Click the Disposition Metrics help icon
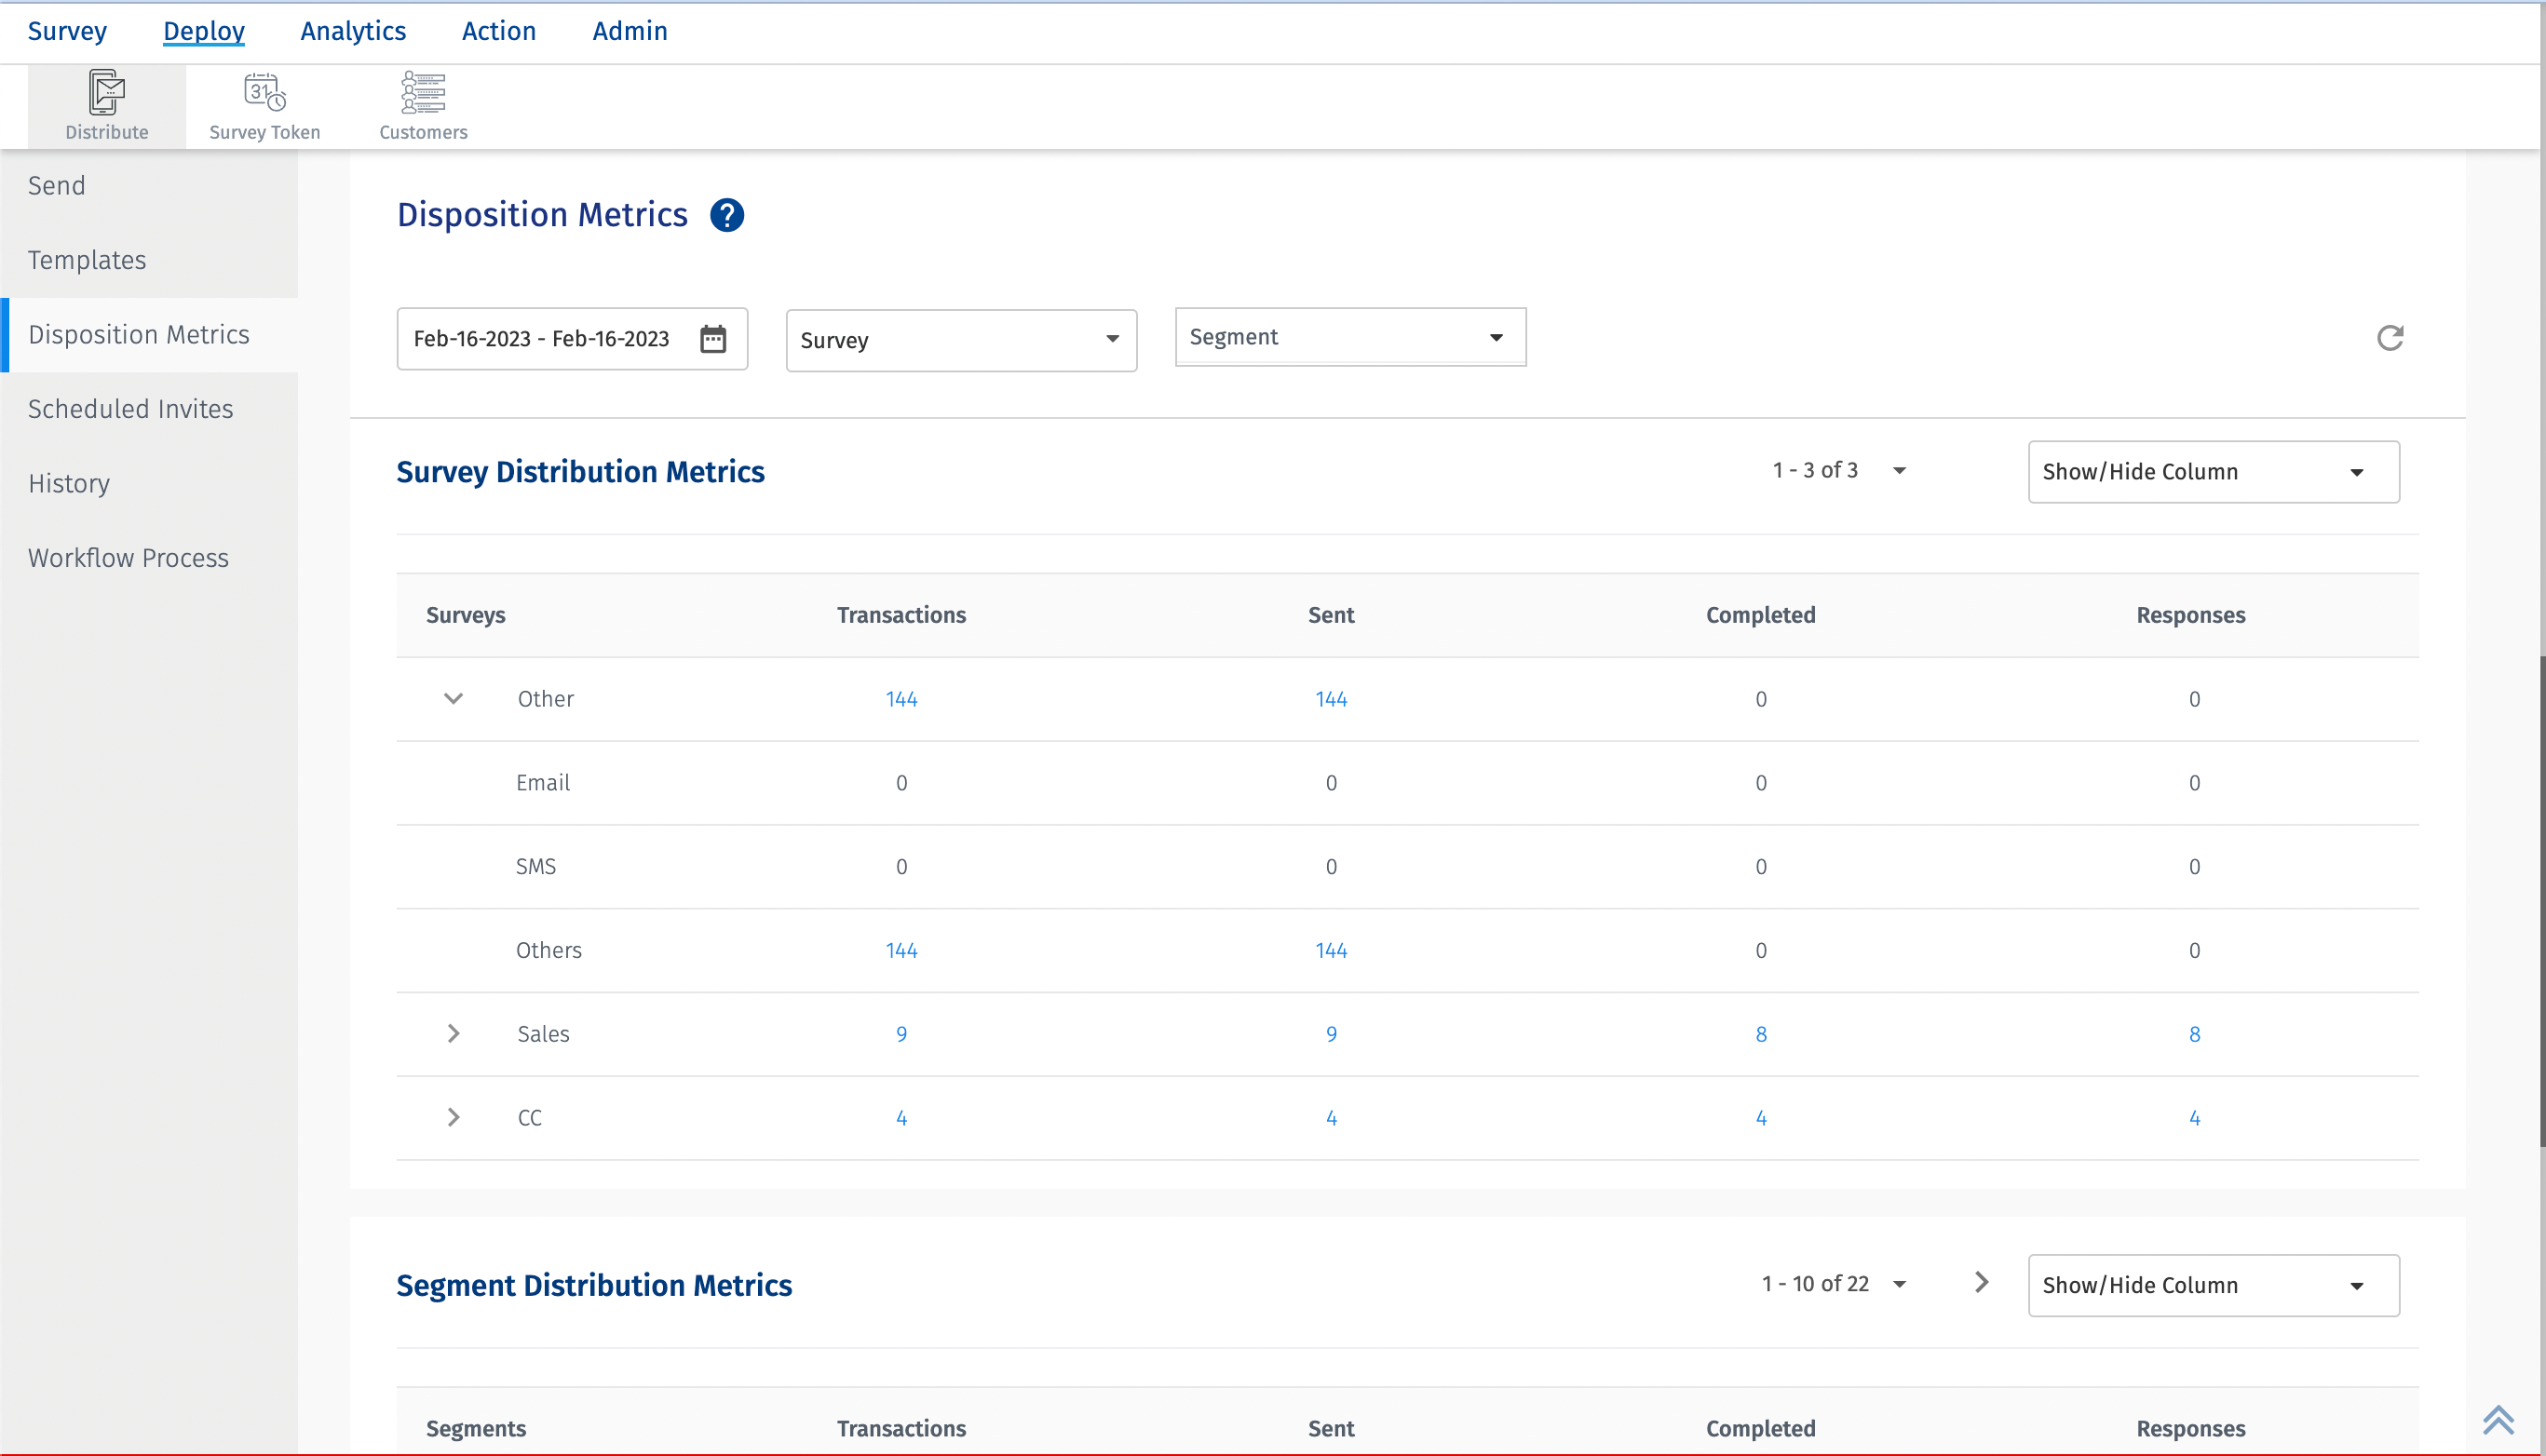The width and height of the screenshot is (2546, 1456). click(727, 215)
